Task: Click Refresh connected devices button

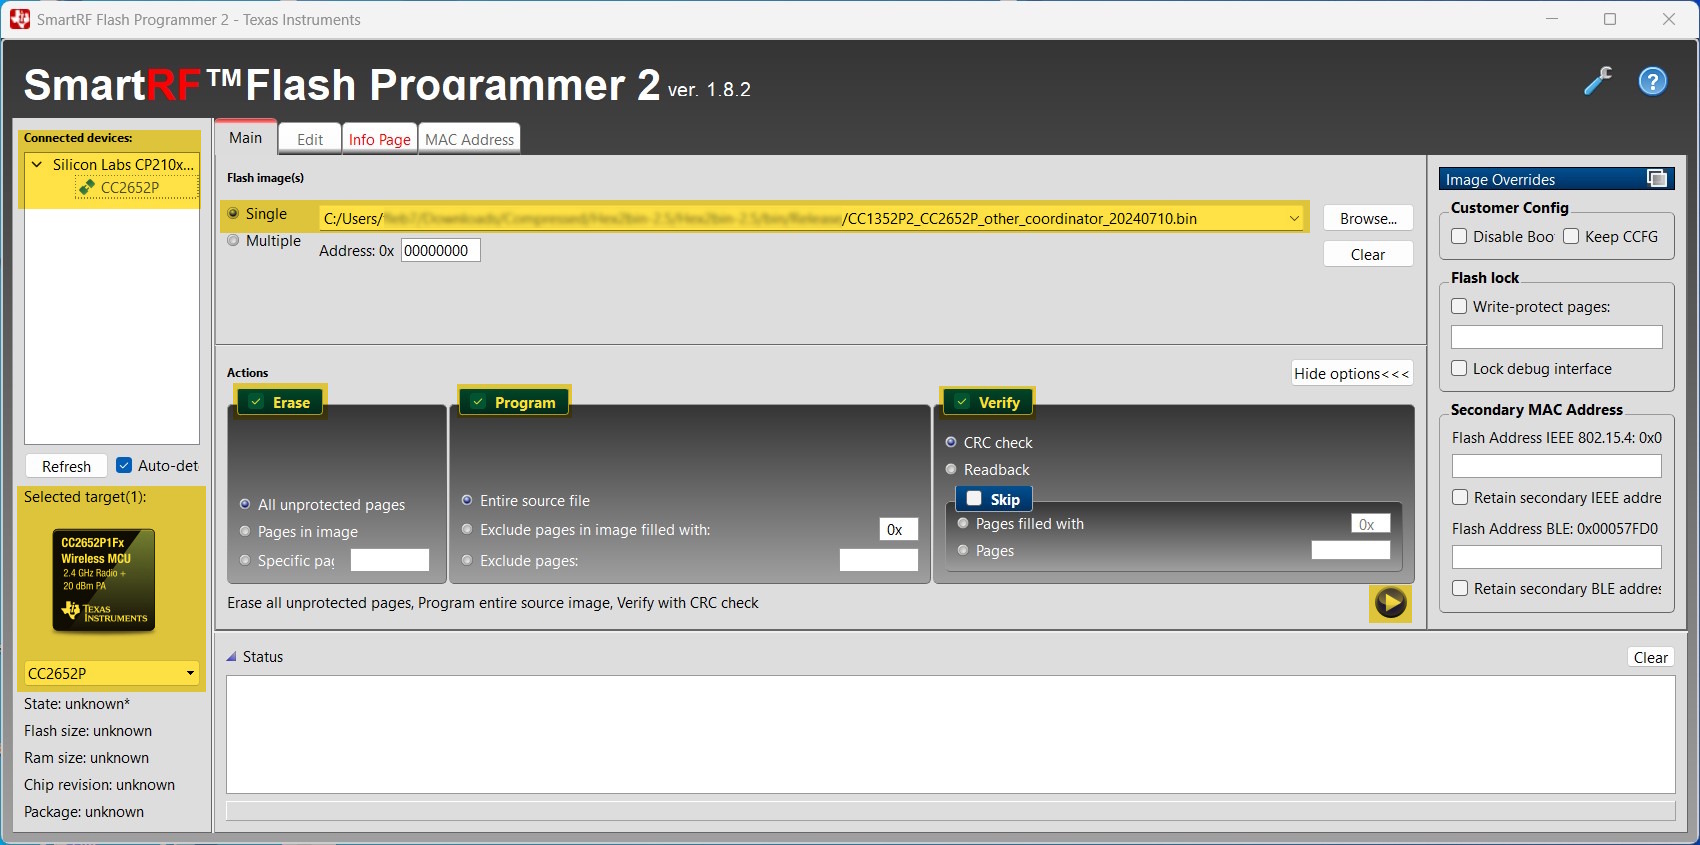Action: point(66,466)
